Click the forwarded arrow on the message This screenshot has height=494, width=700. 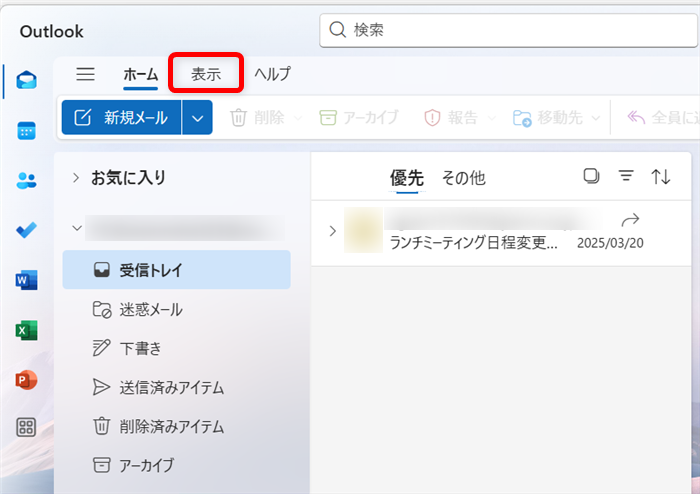[630, 220]
